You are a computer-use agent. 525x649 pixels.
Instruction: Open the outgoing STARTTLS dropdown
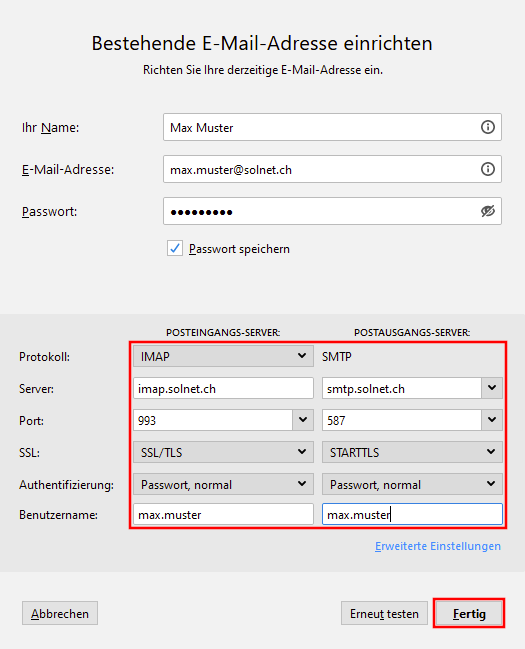point(412,452)
